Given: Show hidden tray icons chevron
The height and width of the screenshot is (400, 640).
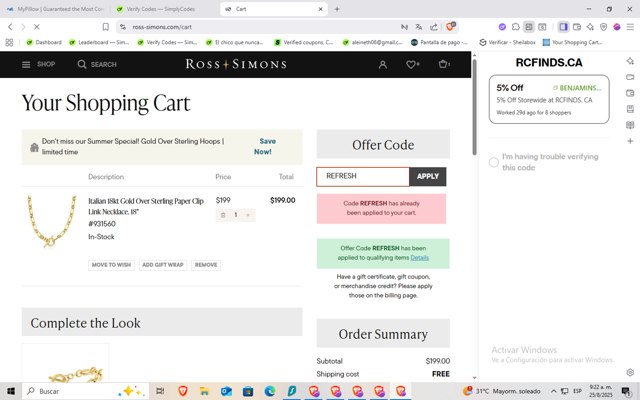Looking at the screenshot, I should 553,391.
